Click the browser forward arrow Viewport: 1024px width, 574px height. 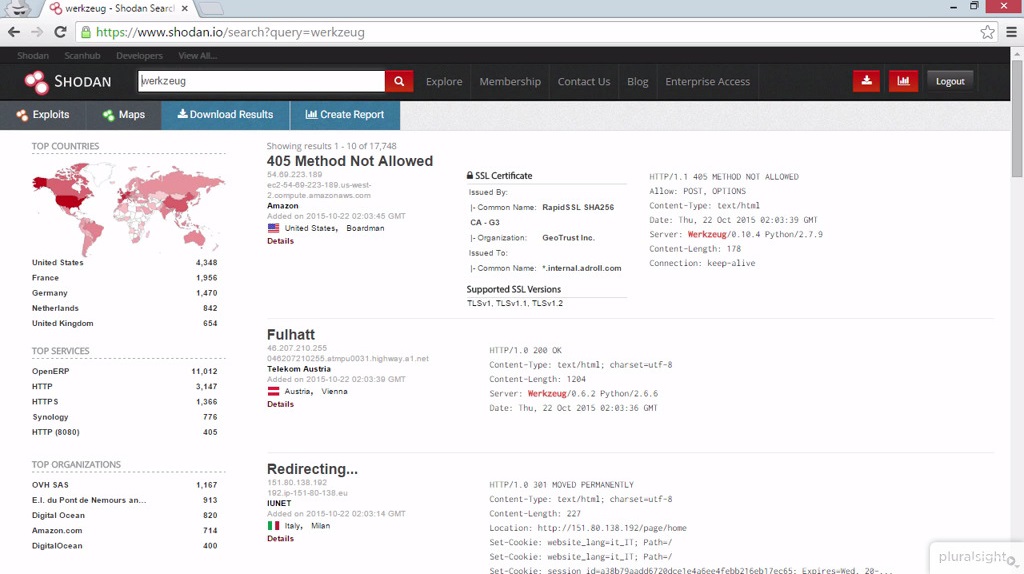pyautogui.click(x=37, y=32)
